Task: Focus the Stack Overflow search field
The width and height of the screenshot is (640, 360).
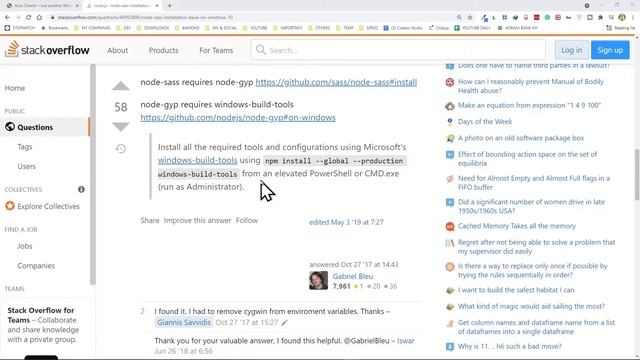Action: (398, 50)
